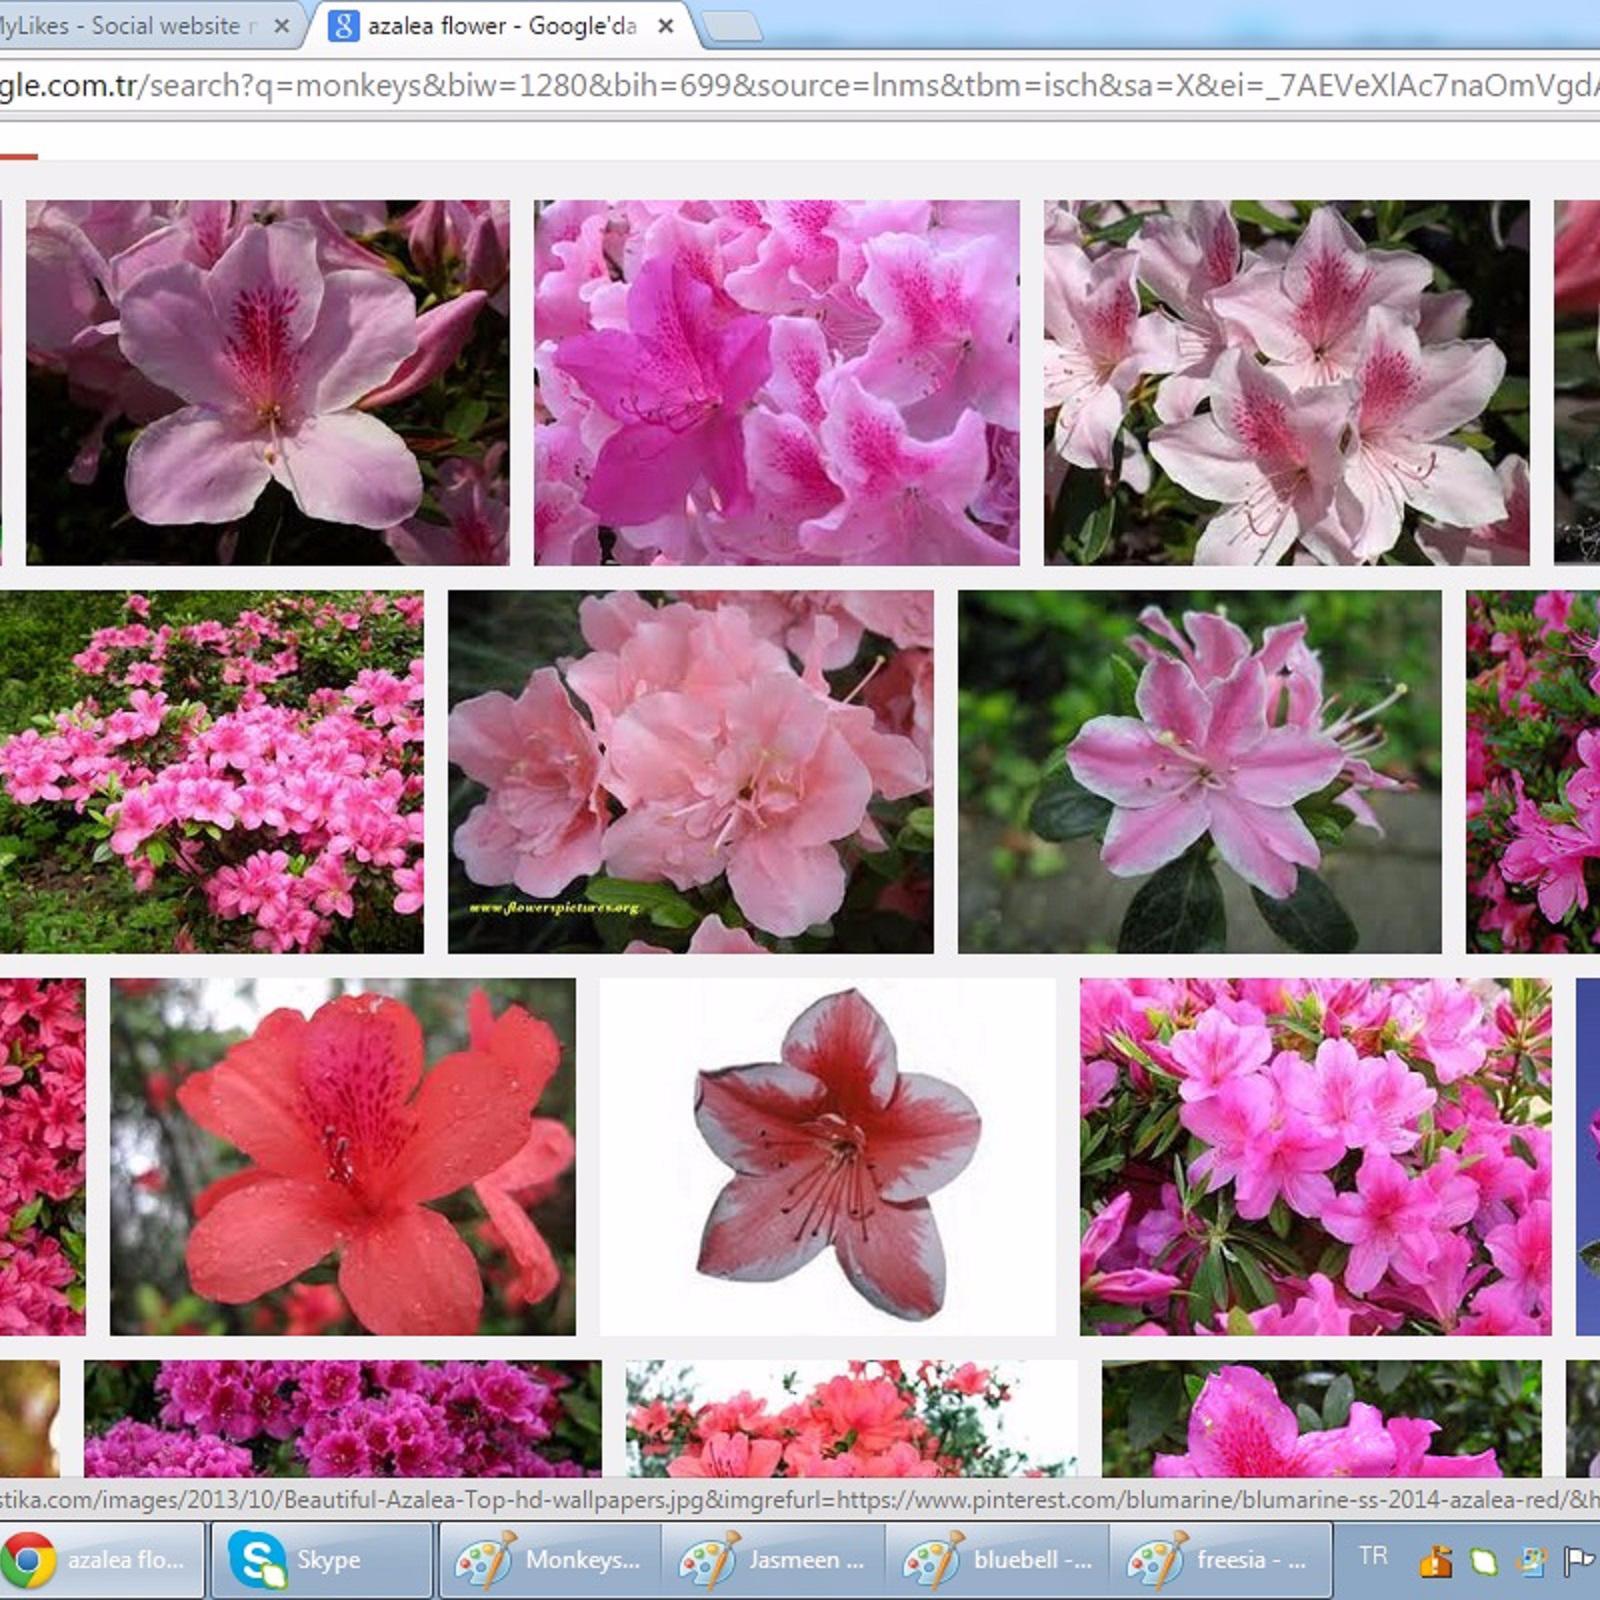This screenshot has height=1600, width=1600.
Task: Open the pink white-edged star azalea image
Action: (1200, 771)
